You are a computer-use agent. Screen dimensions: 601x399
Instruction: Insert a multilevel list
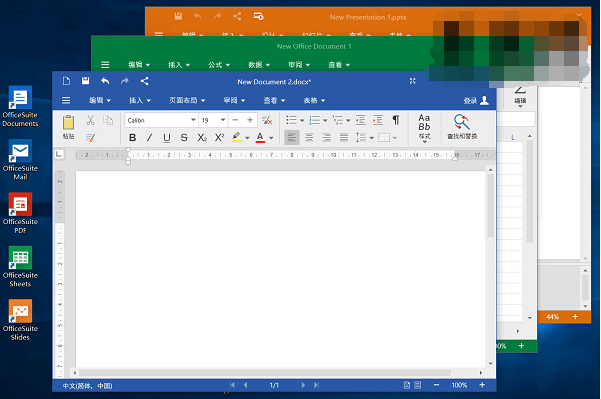[338, 120]
